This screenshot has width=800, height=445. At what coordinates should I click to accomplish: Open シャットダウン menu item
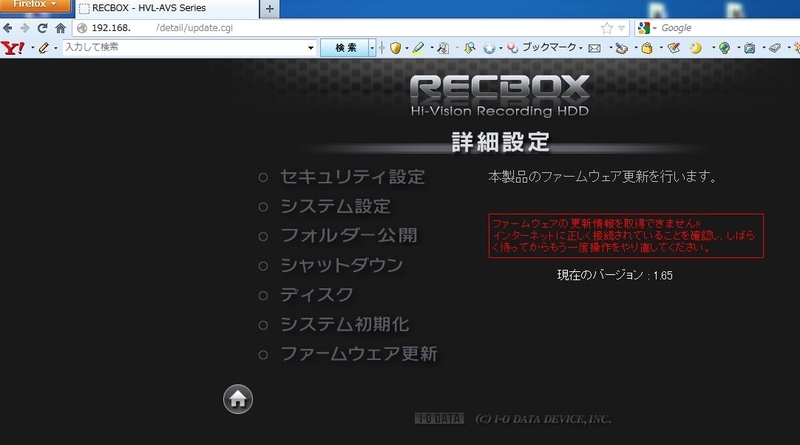pos(342,265)
